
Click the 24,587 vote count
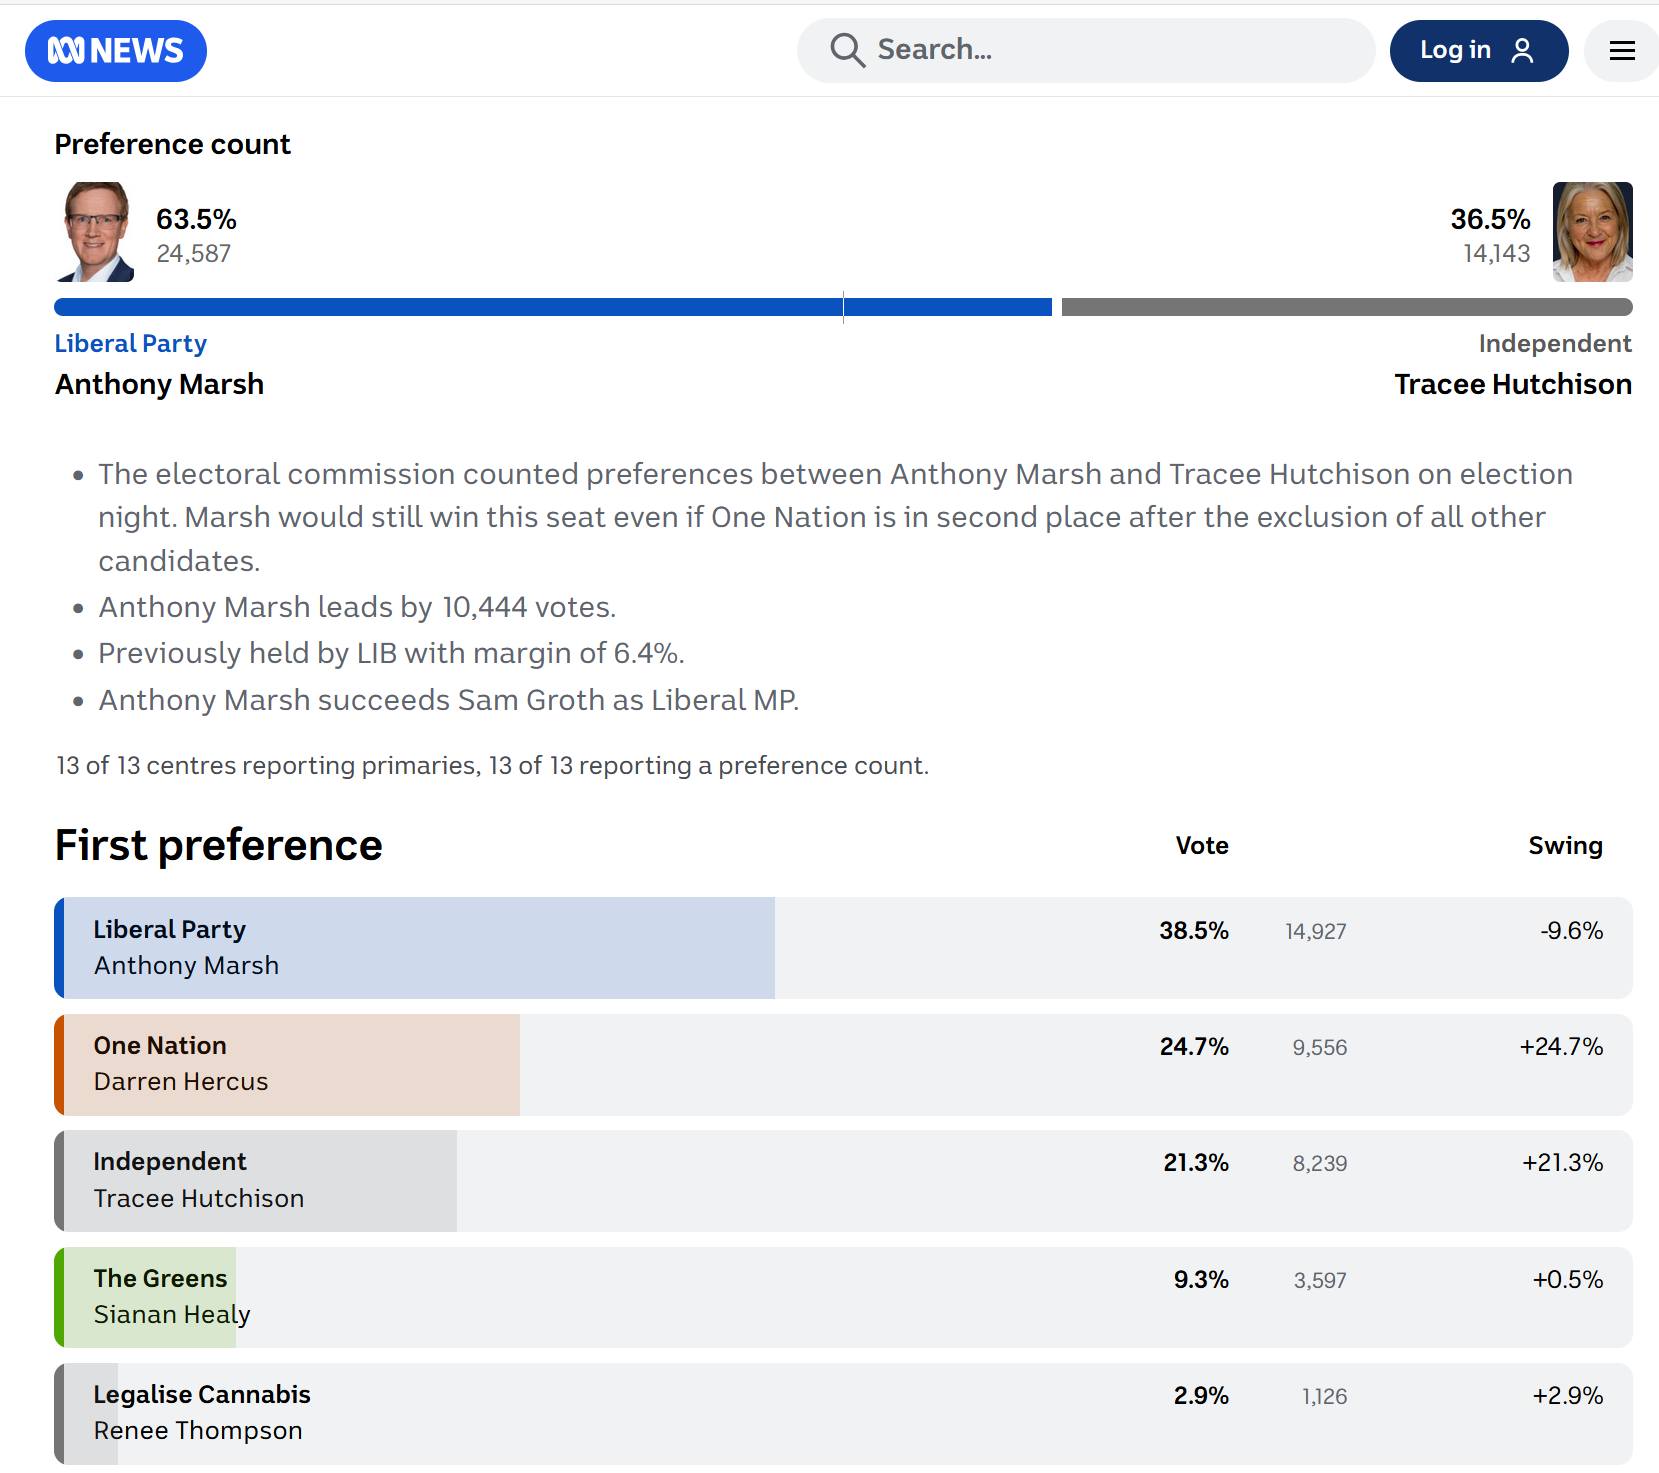point(193,254)
